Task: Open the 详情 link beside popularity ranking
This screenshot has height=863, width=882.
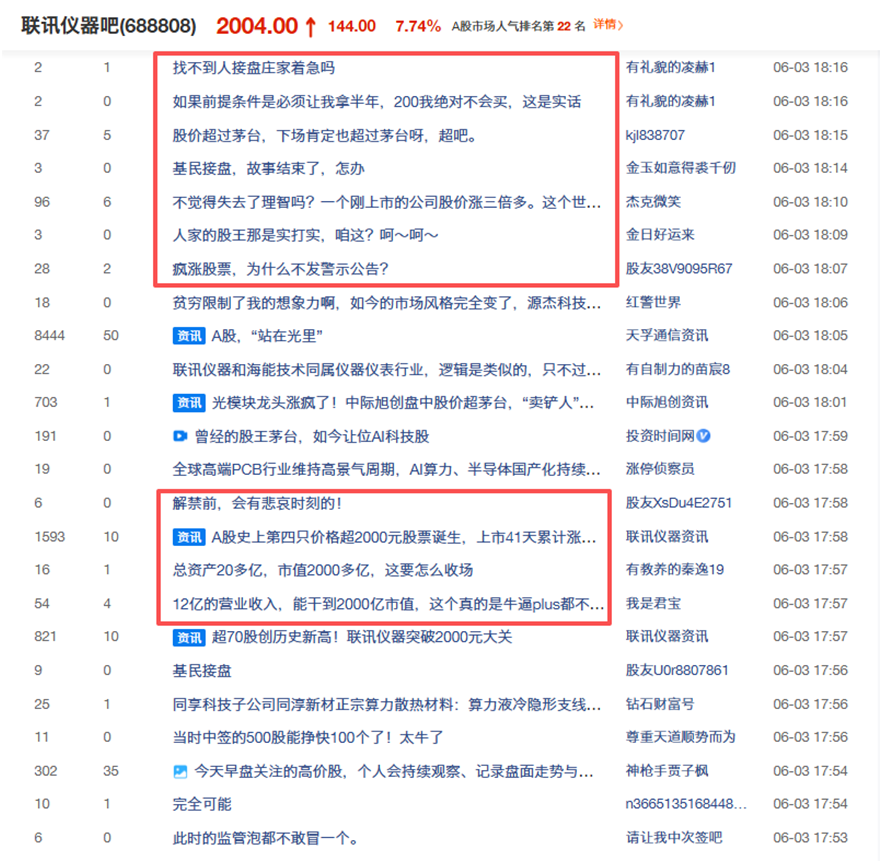Action: (608, 25)
